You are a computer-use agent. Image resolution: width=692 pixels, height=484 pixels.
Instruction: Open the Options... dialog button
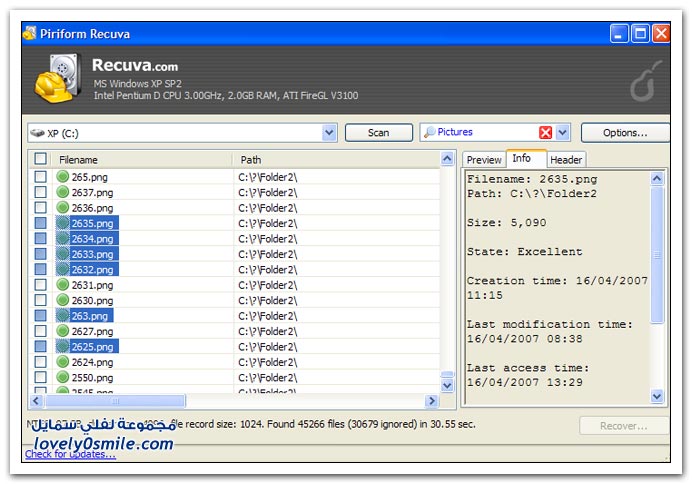[625, 133]
